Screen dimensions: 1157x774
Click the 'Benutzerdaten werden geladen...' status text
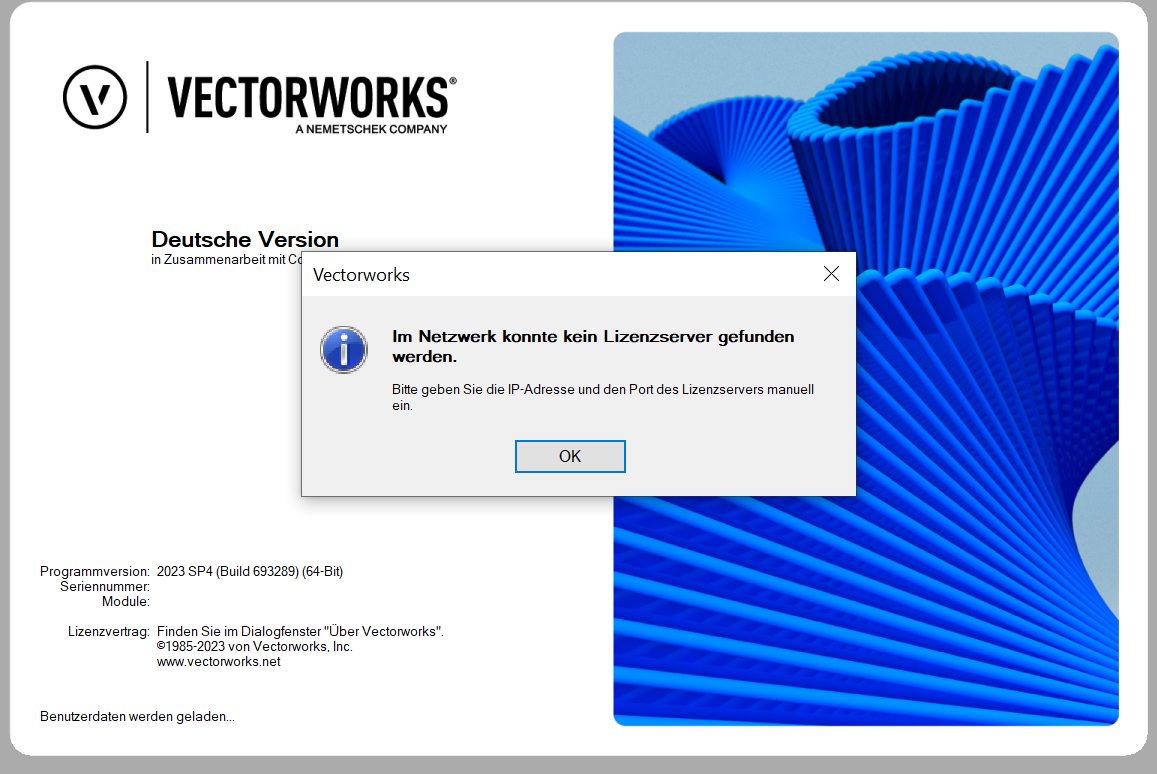[x=137, y=716]
